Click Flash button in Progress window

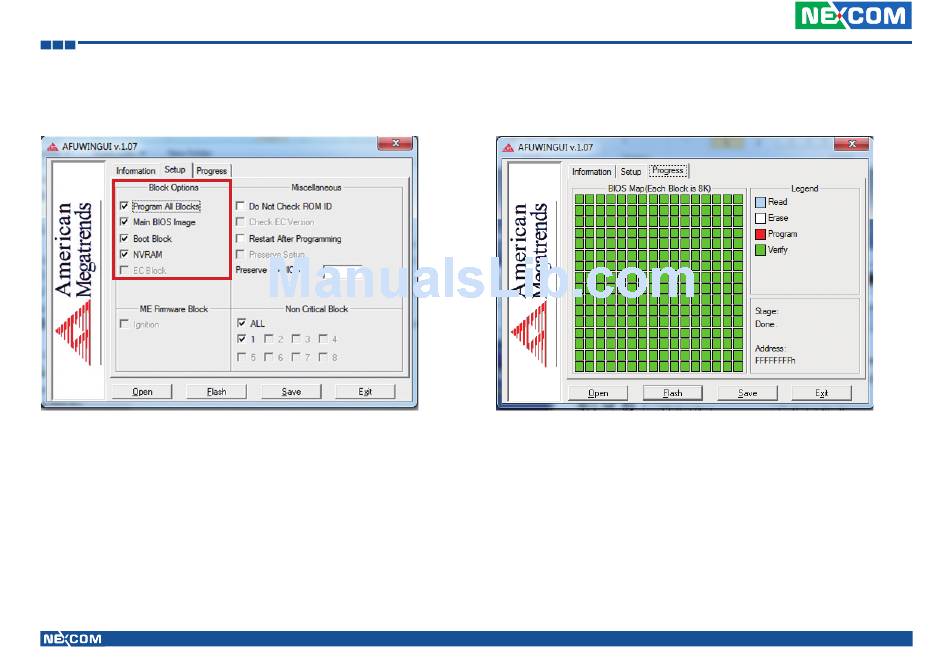coord(673,393)
